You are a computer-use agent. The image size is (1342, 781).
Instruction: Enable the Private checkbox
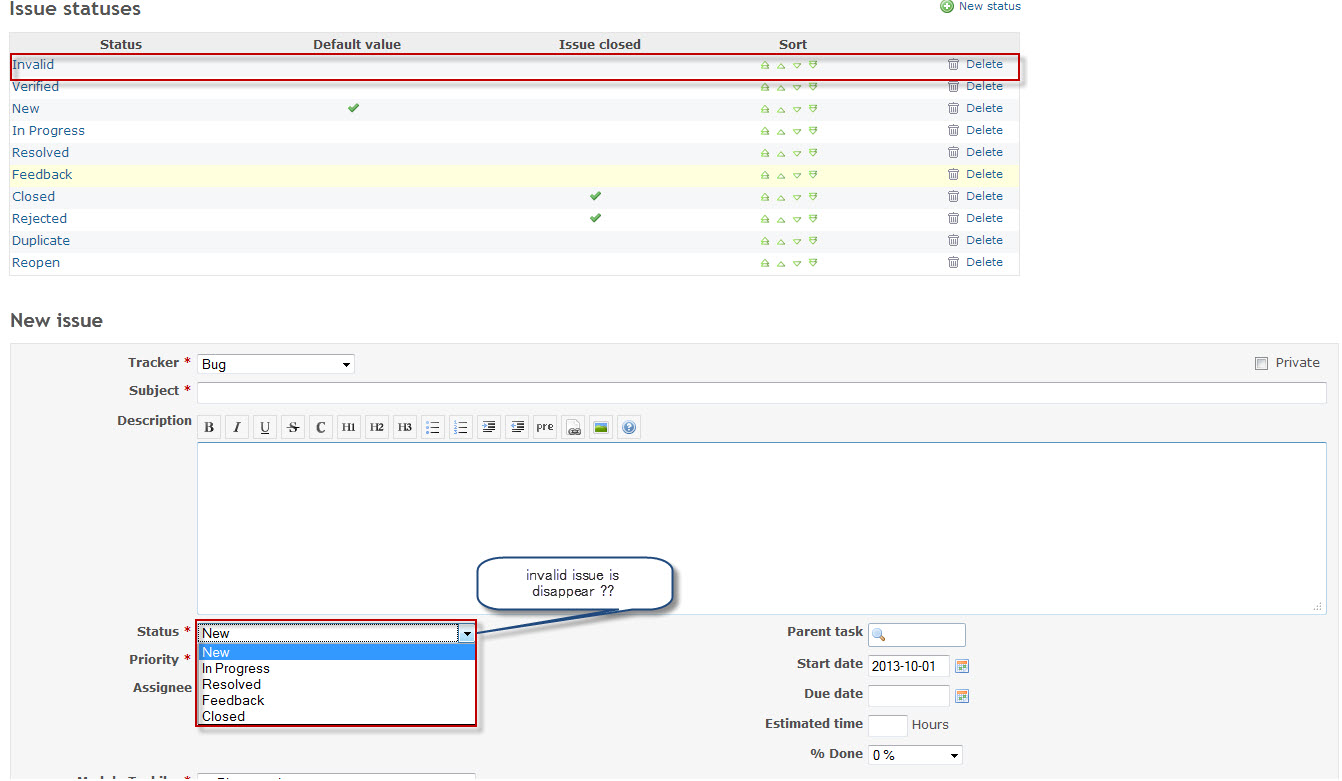[1261, 362]
